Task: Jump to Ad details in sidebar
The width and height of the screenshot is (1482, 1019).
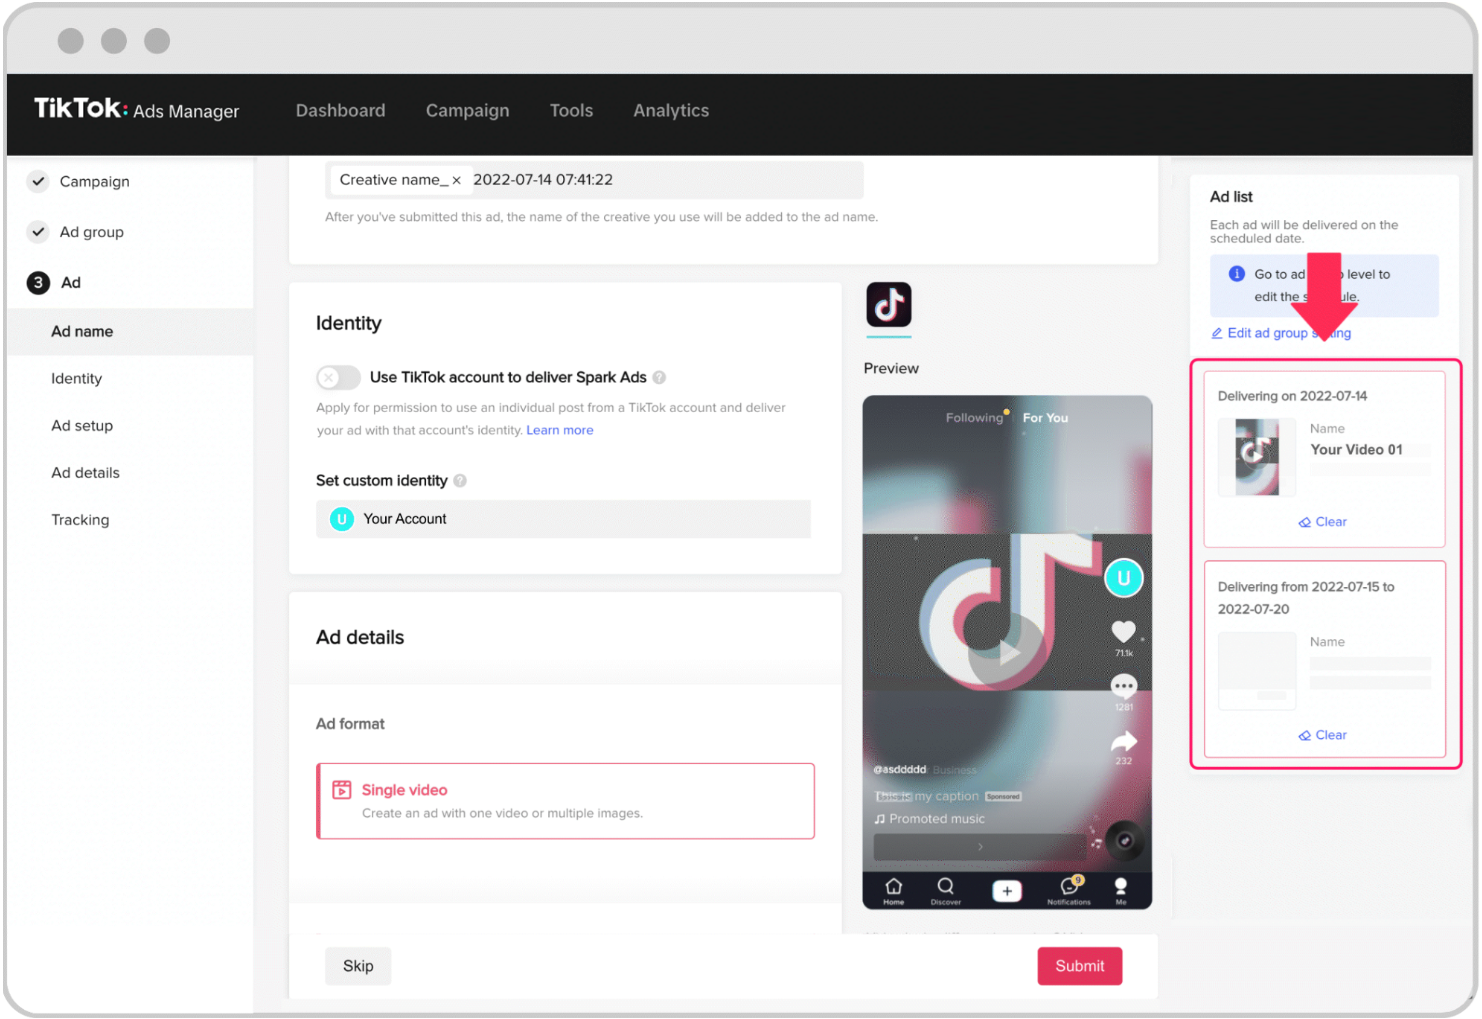Action: tap(85, 472)
